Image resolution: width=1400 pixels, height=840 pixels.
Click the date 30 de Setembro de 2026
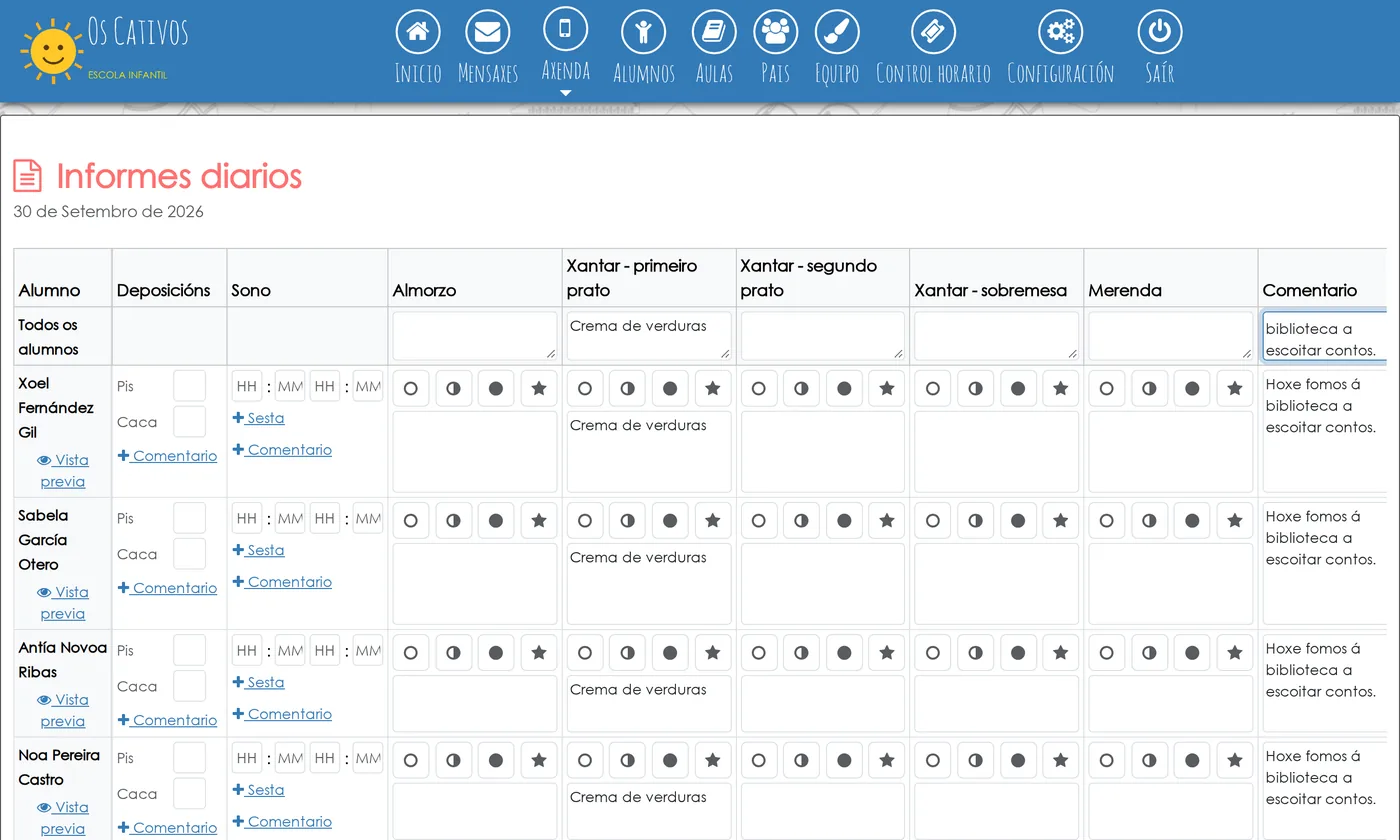tap(109, 211)
